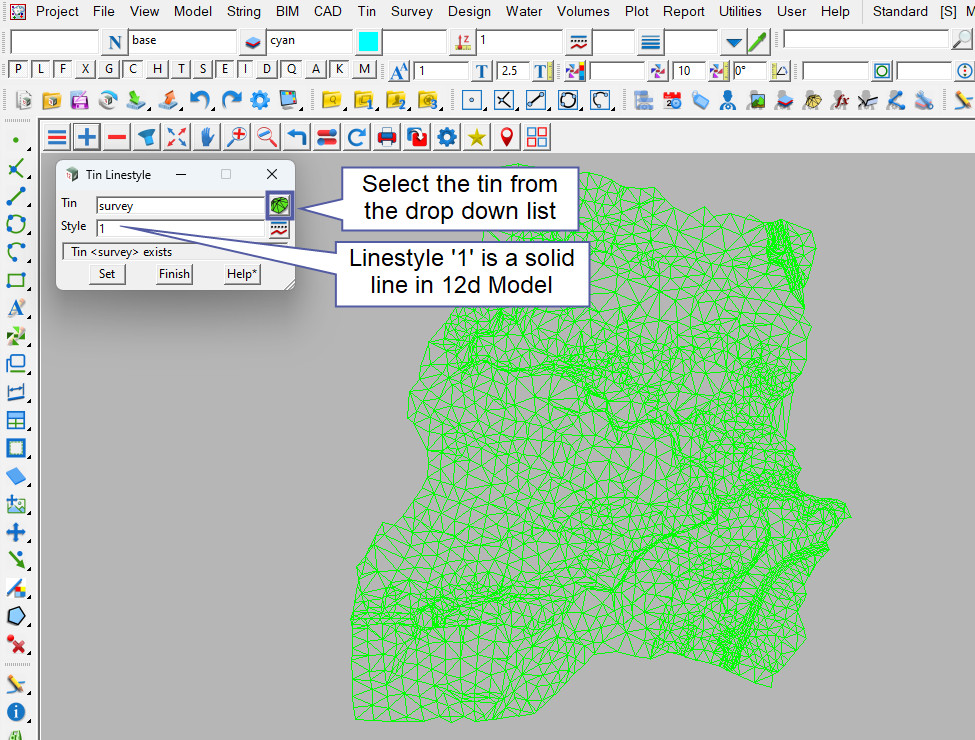Screen dimensions: 975x740
Task: Click the red location pin icon
Action: point(507,137)
